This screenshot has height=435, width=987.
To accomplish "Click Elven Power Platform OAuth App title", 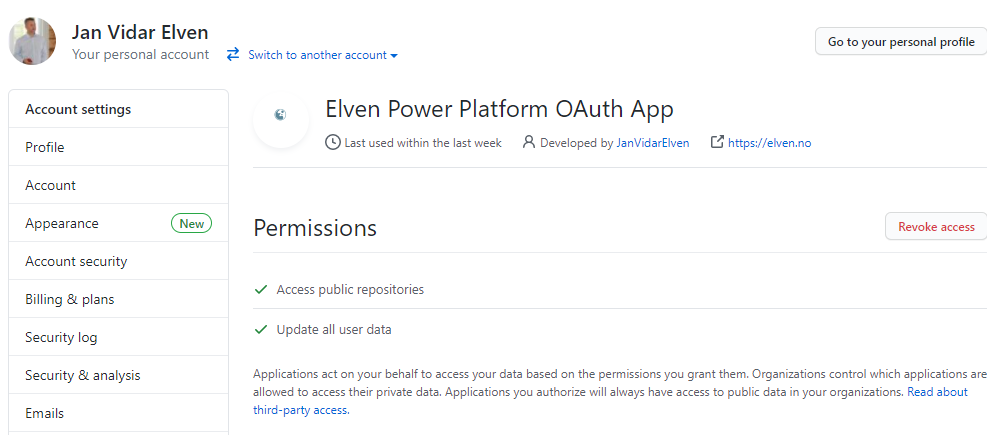I will tap(499, 109).
